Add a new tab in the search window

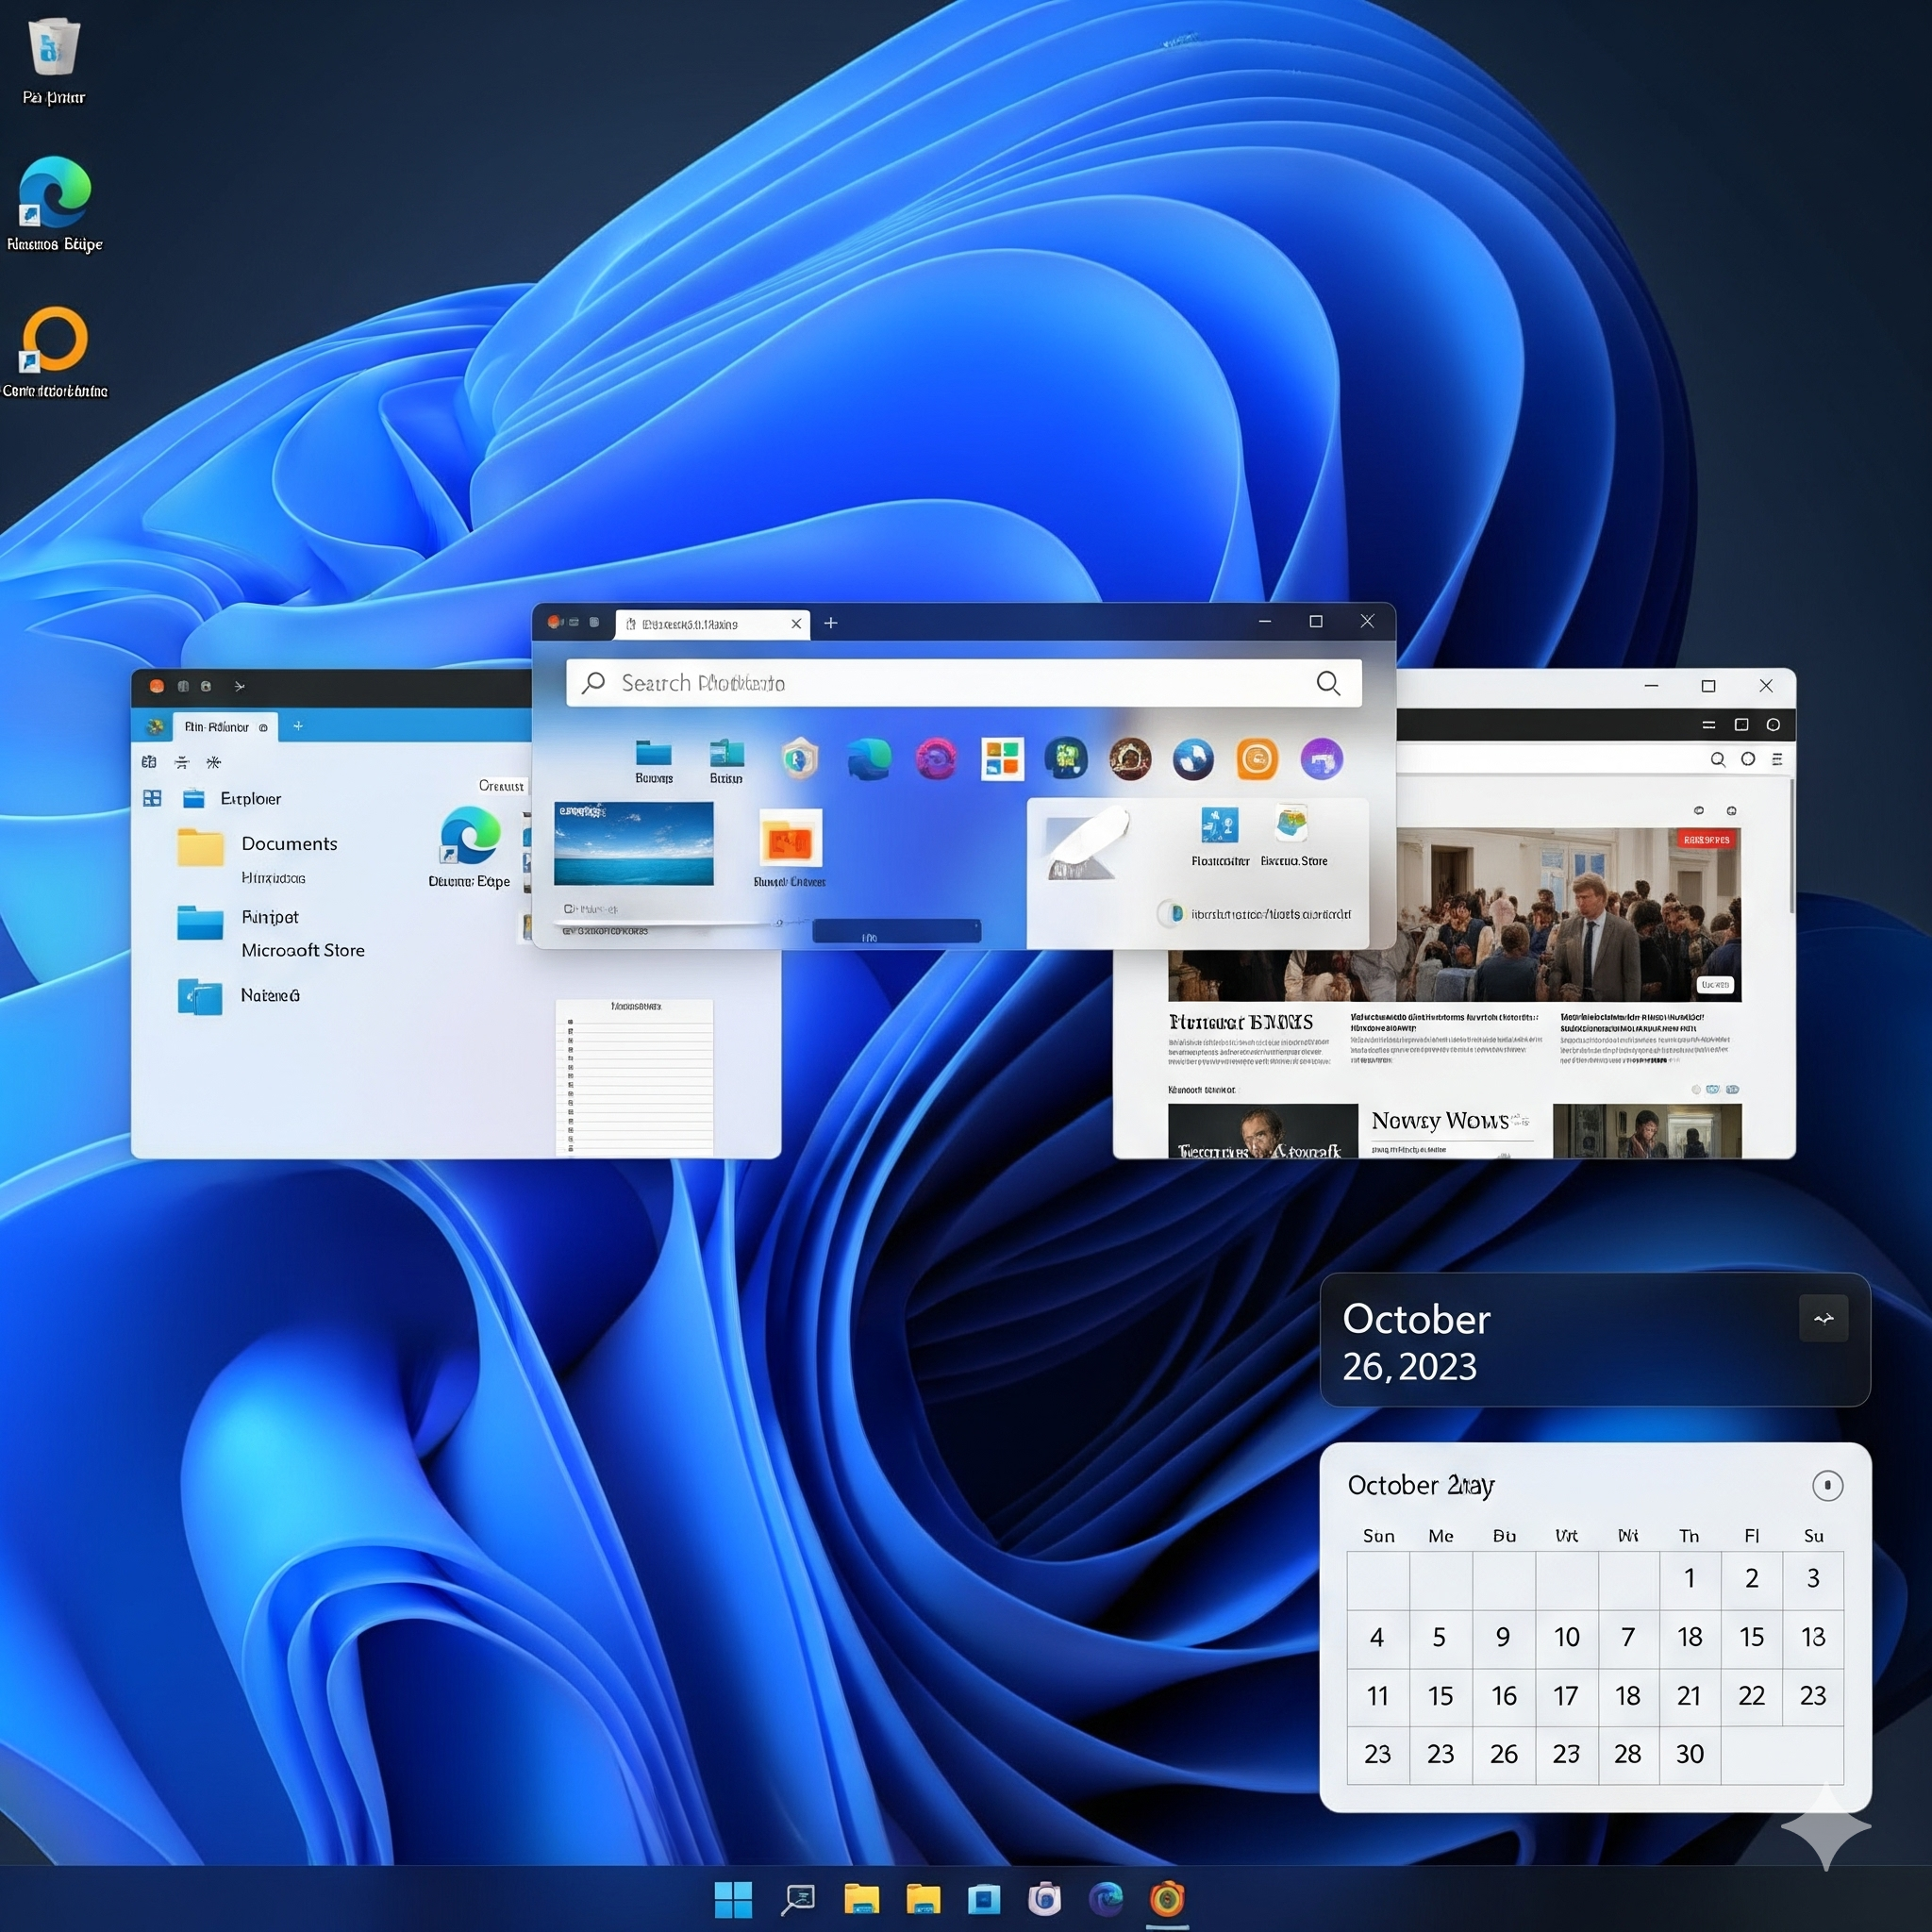click(x=830, y=623)
